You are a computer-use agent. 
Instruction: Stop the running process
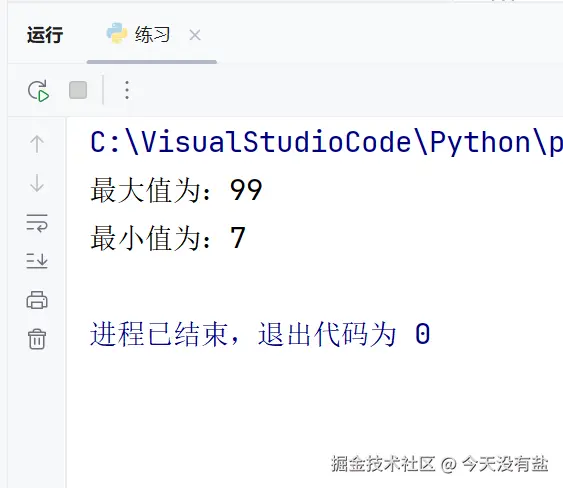(x=78, y=90)
